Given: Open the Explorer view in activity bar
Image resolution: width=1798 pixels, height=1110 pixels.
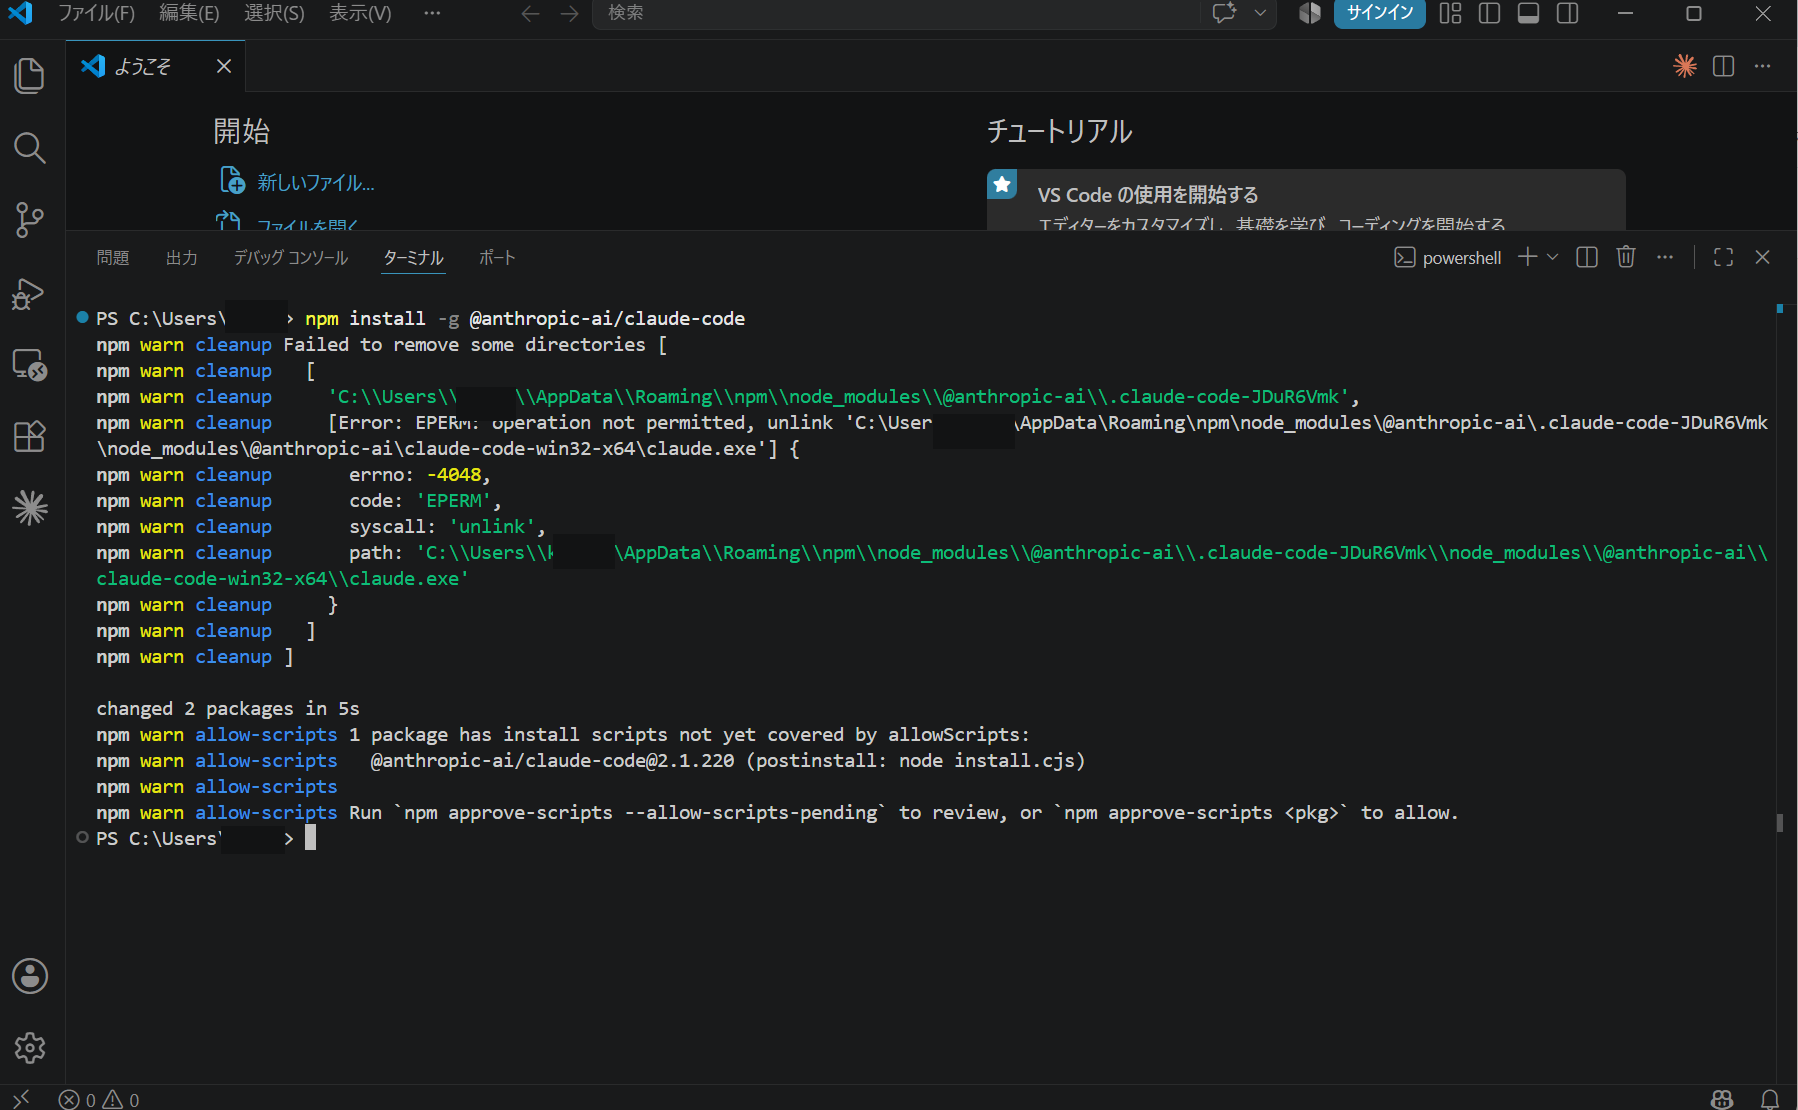Looking at the screenshot, I should 30,76.
